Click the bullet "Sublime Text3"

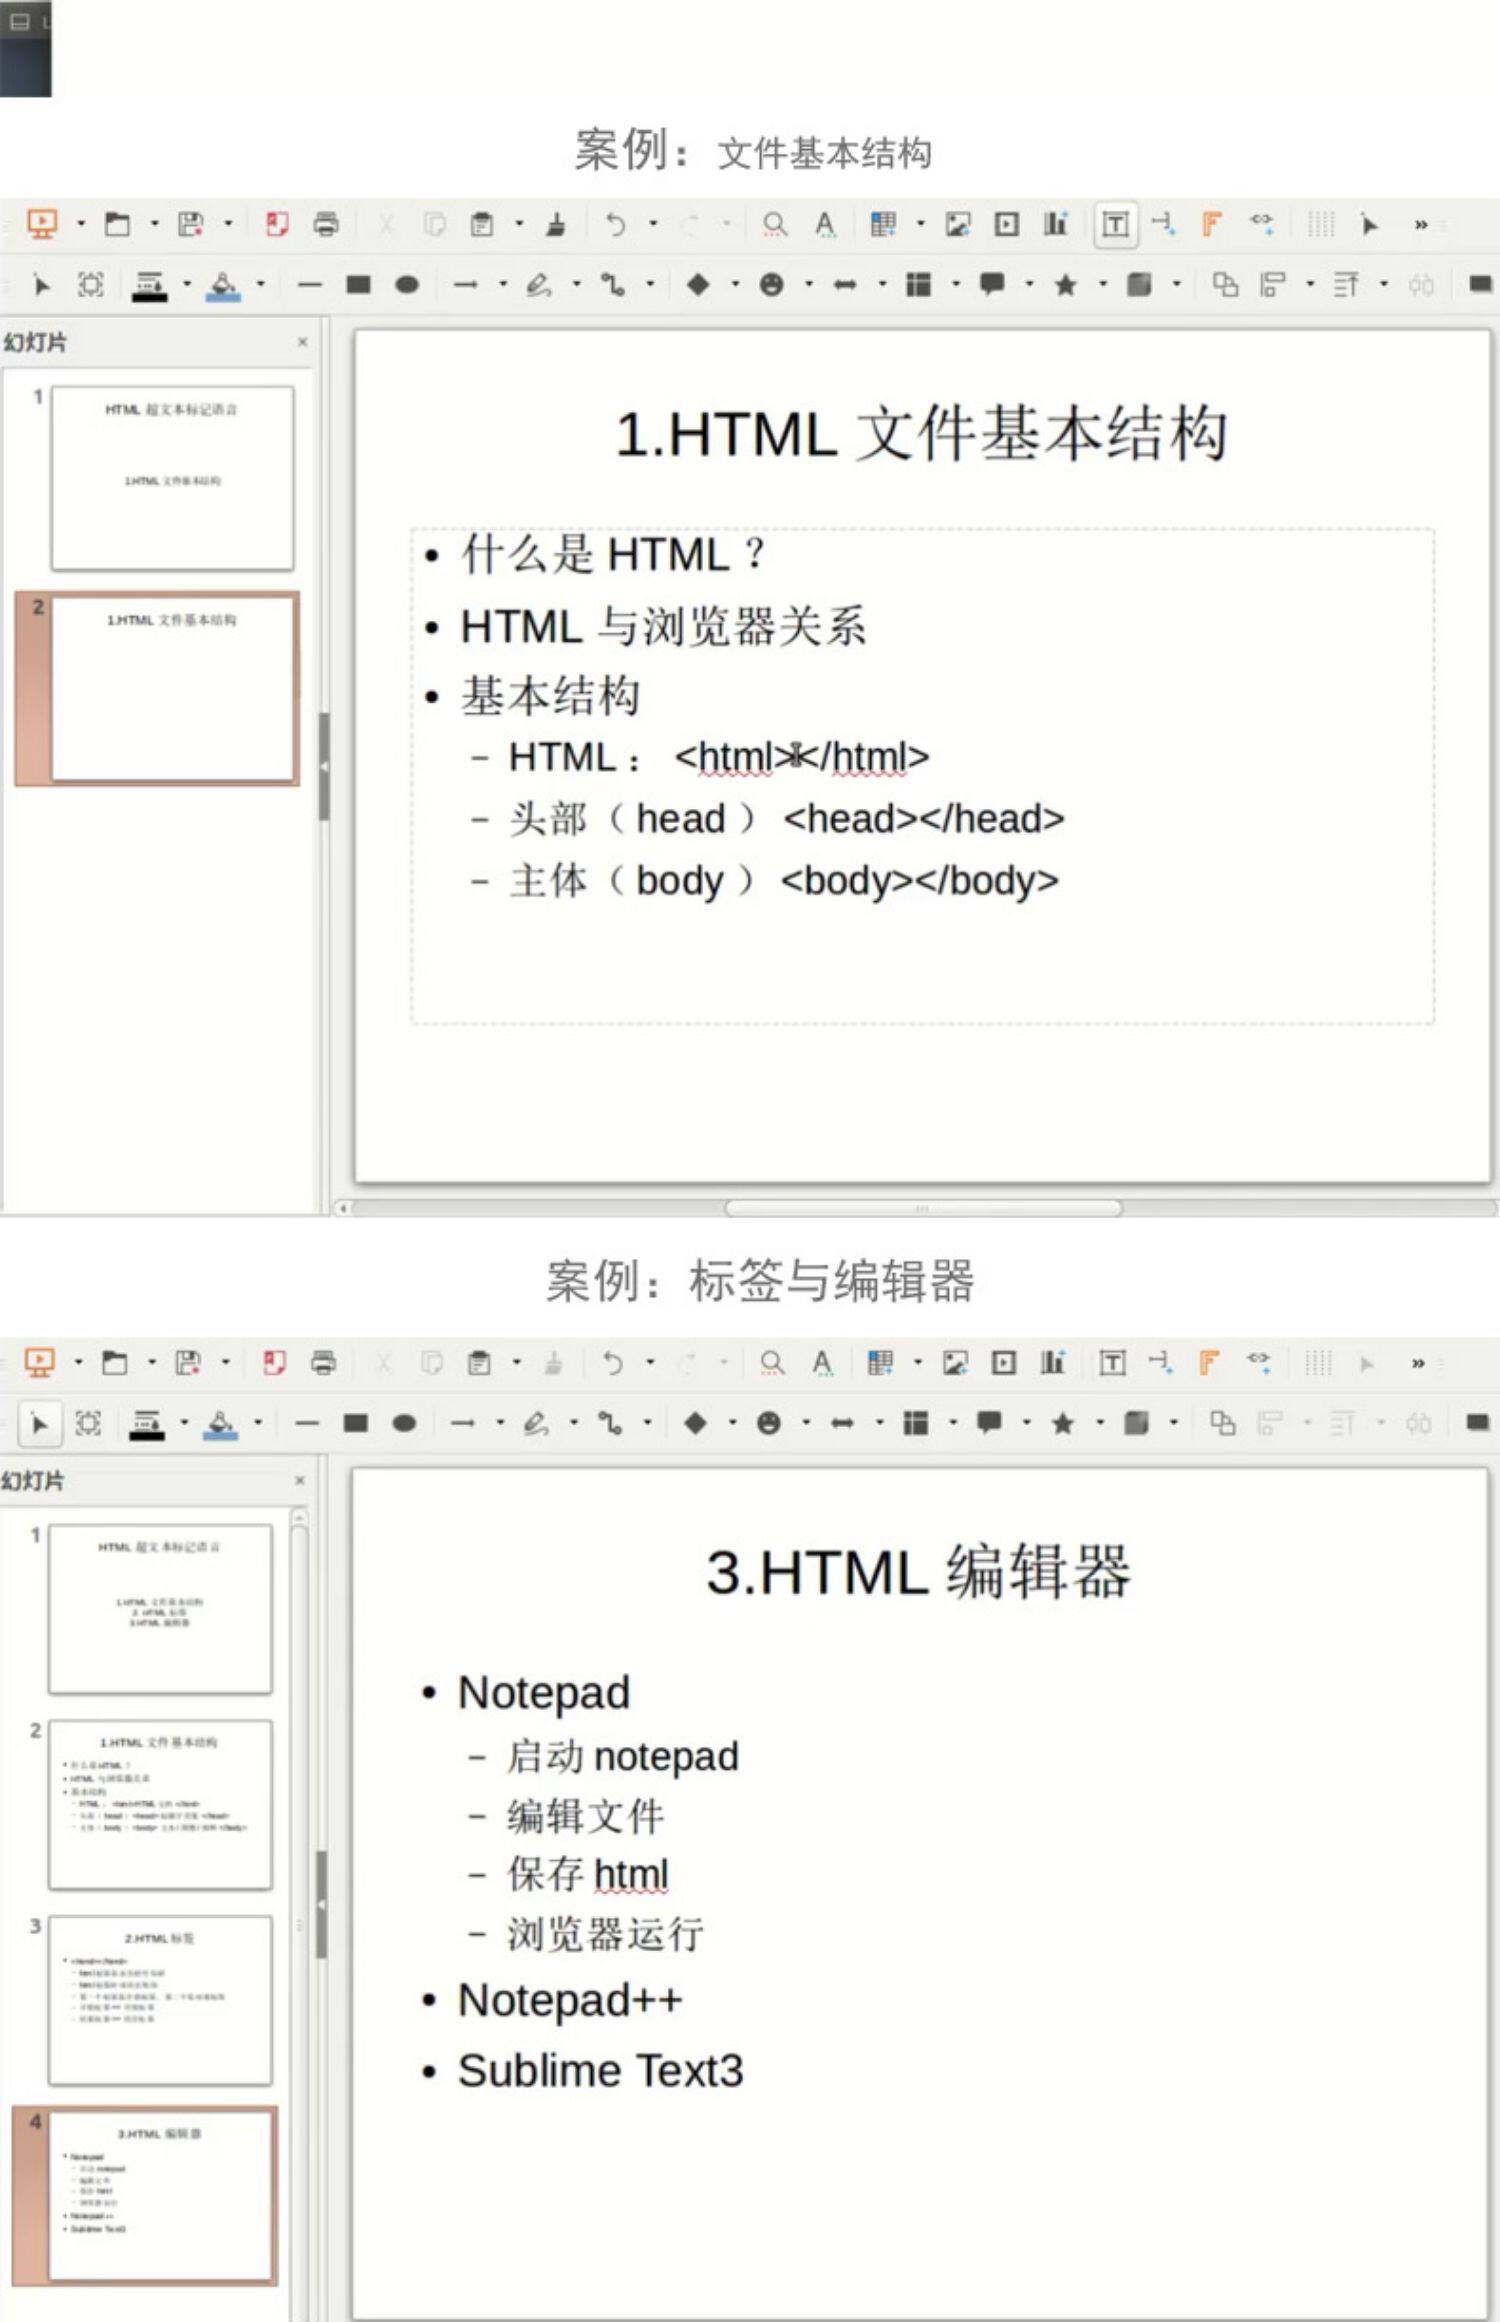click(600, 2070)
